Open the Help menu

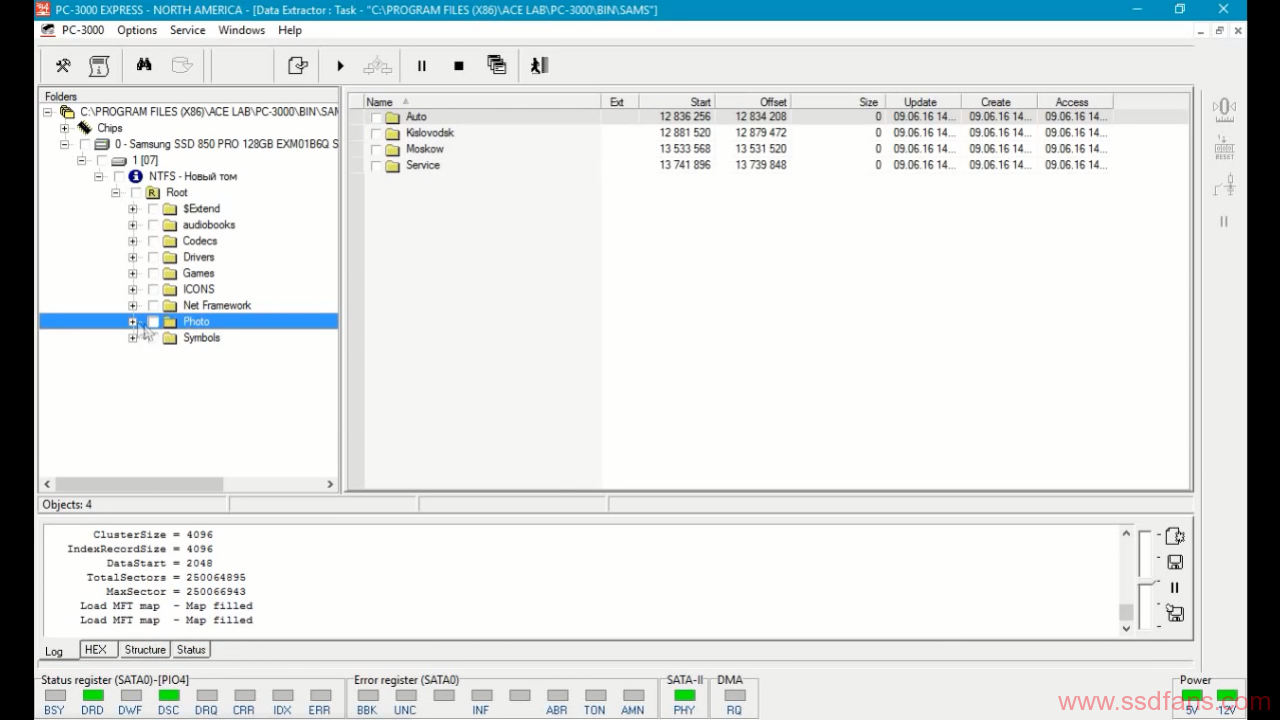tap(290, 30)
